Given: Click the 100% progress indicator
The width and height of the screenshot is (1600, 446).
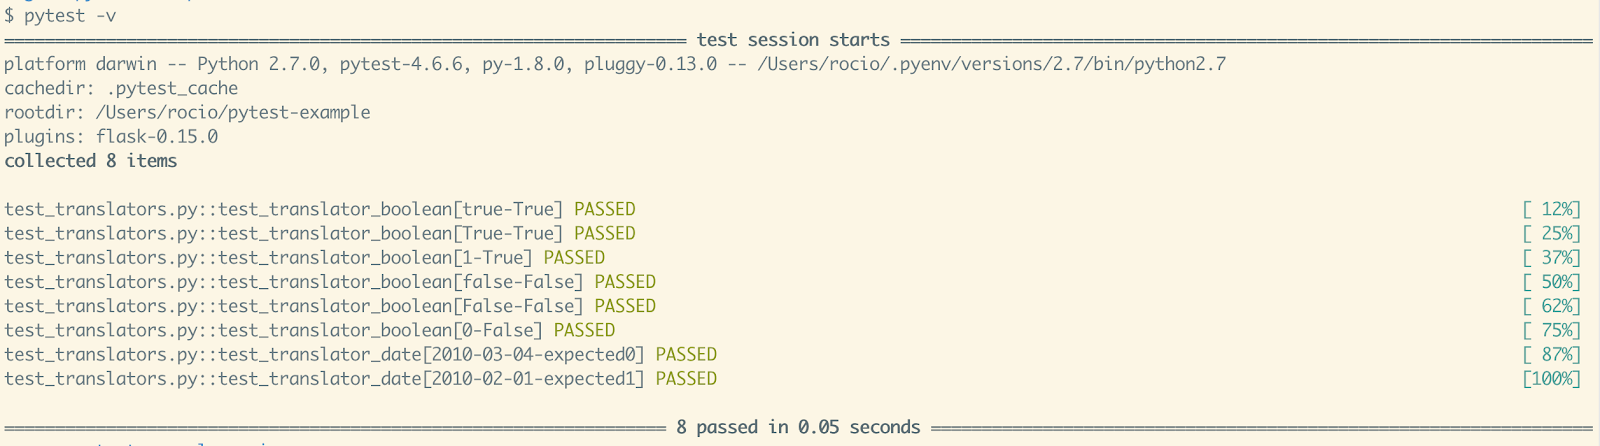Looking at the screenshot, I should pos(1552,378).
